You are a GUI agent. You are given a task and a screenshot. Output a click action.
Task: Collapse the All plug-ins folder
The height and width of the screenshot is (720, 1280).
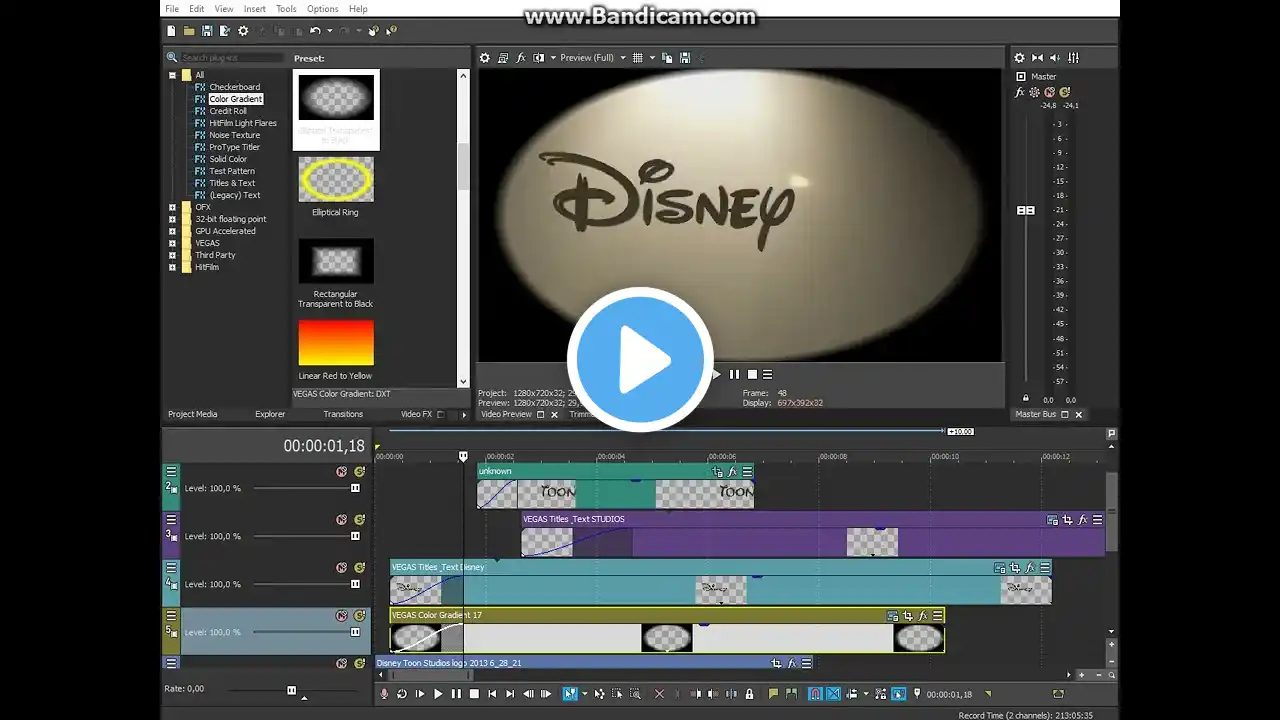pos(172,75)
